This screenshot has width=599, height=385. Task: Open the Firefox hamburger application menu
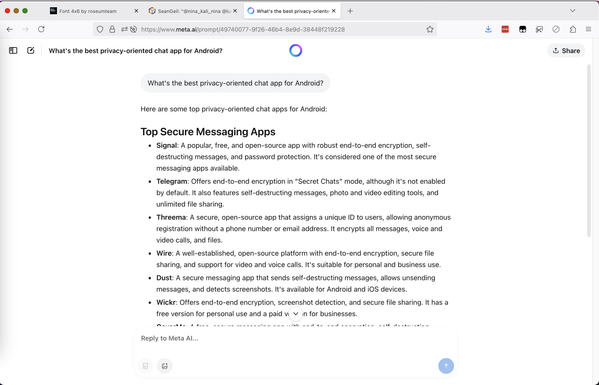(588, 29)
